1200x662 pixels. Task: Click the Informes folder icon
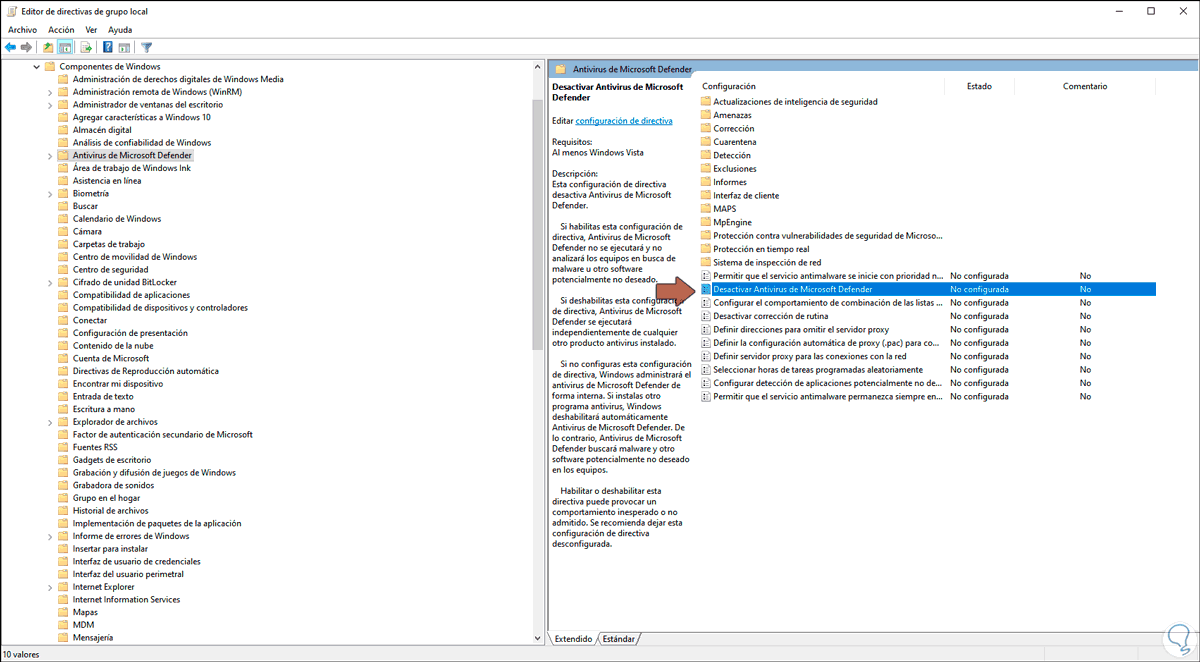click(706, 182)
